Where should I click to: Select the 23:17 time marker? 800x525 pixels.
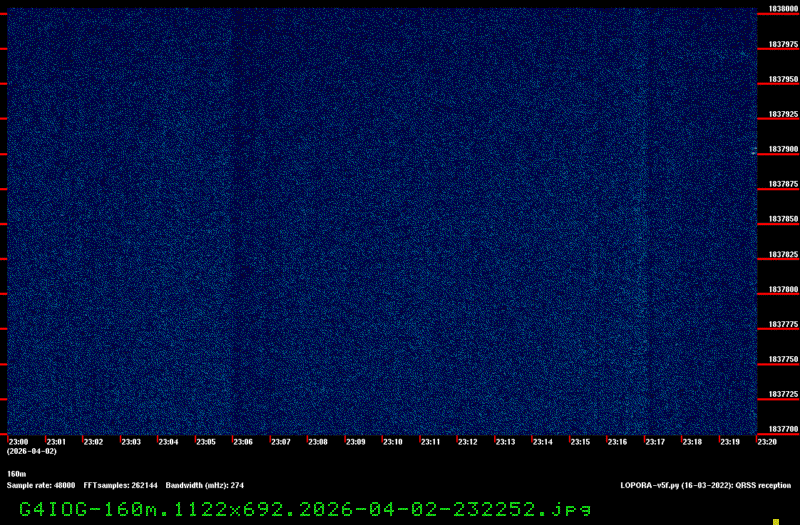click(655, 442)
